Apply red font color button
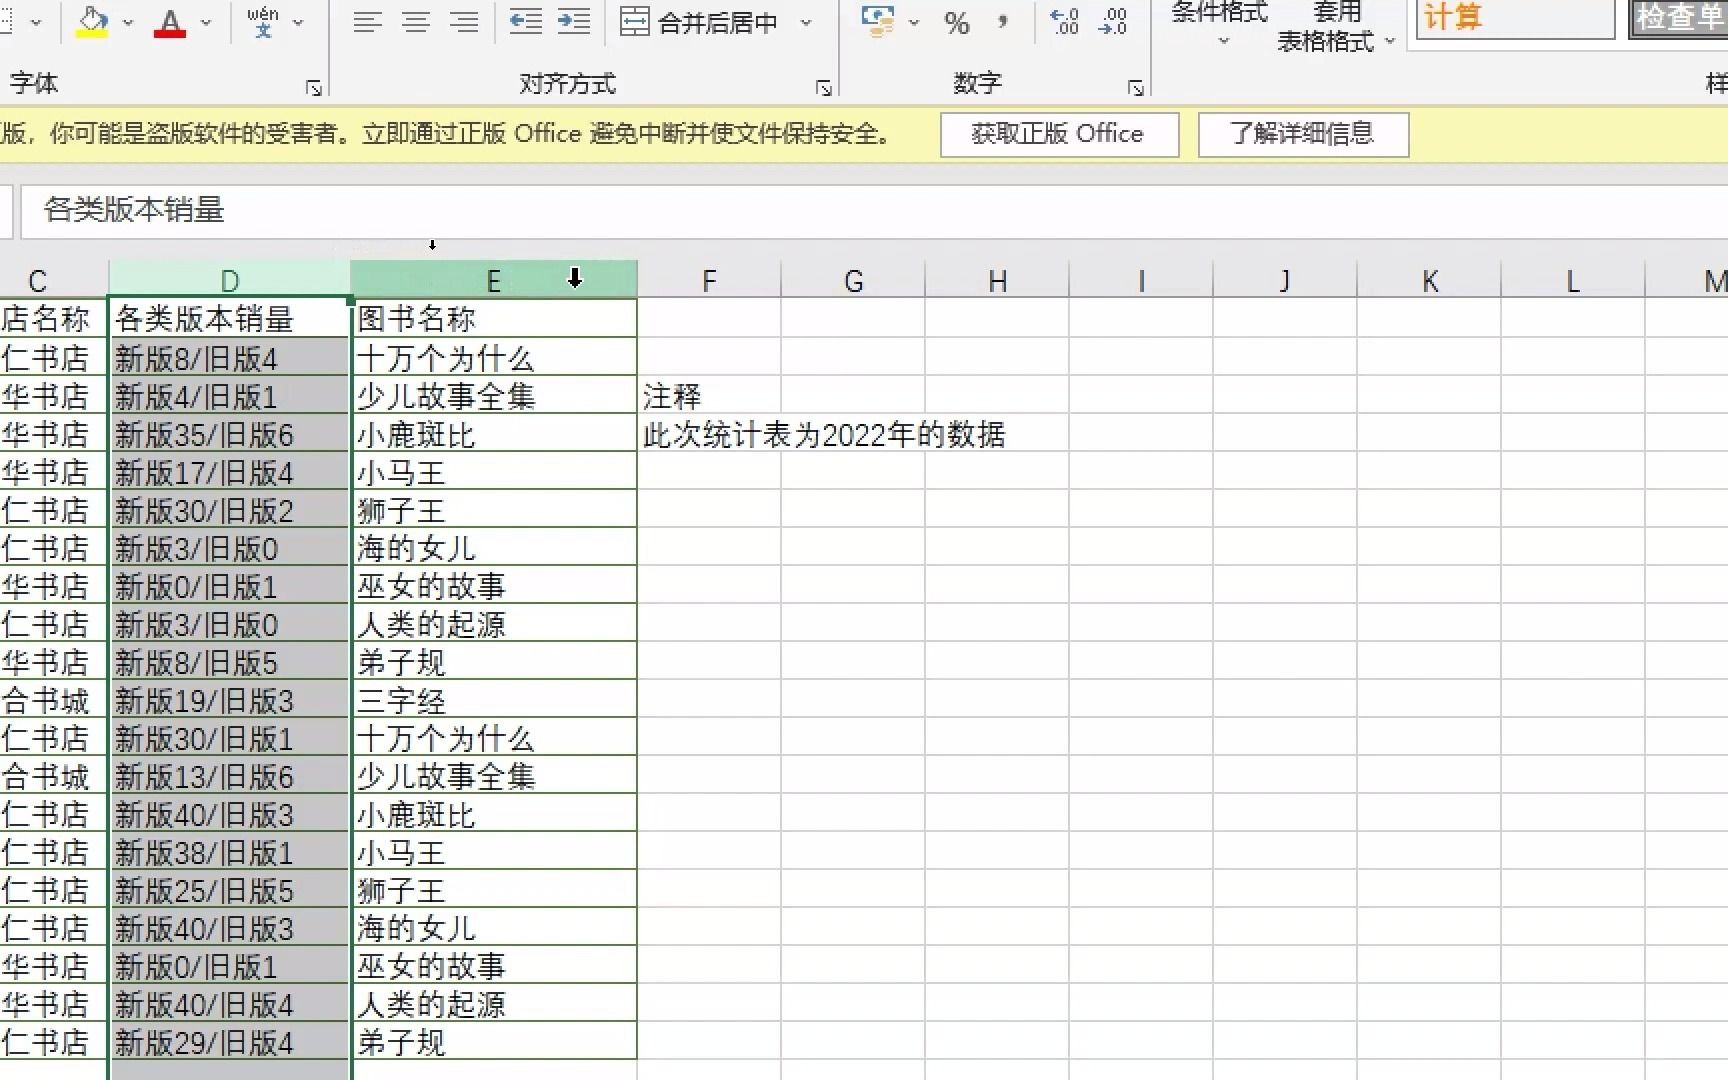Image resolution: width=1728 pixels, height=1080 pixels. (170, 22)
